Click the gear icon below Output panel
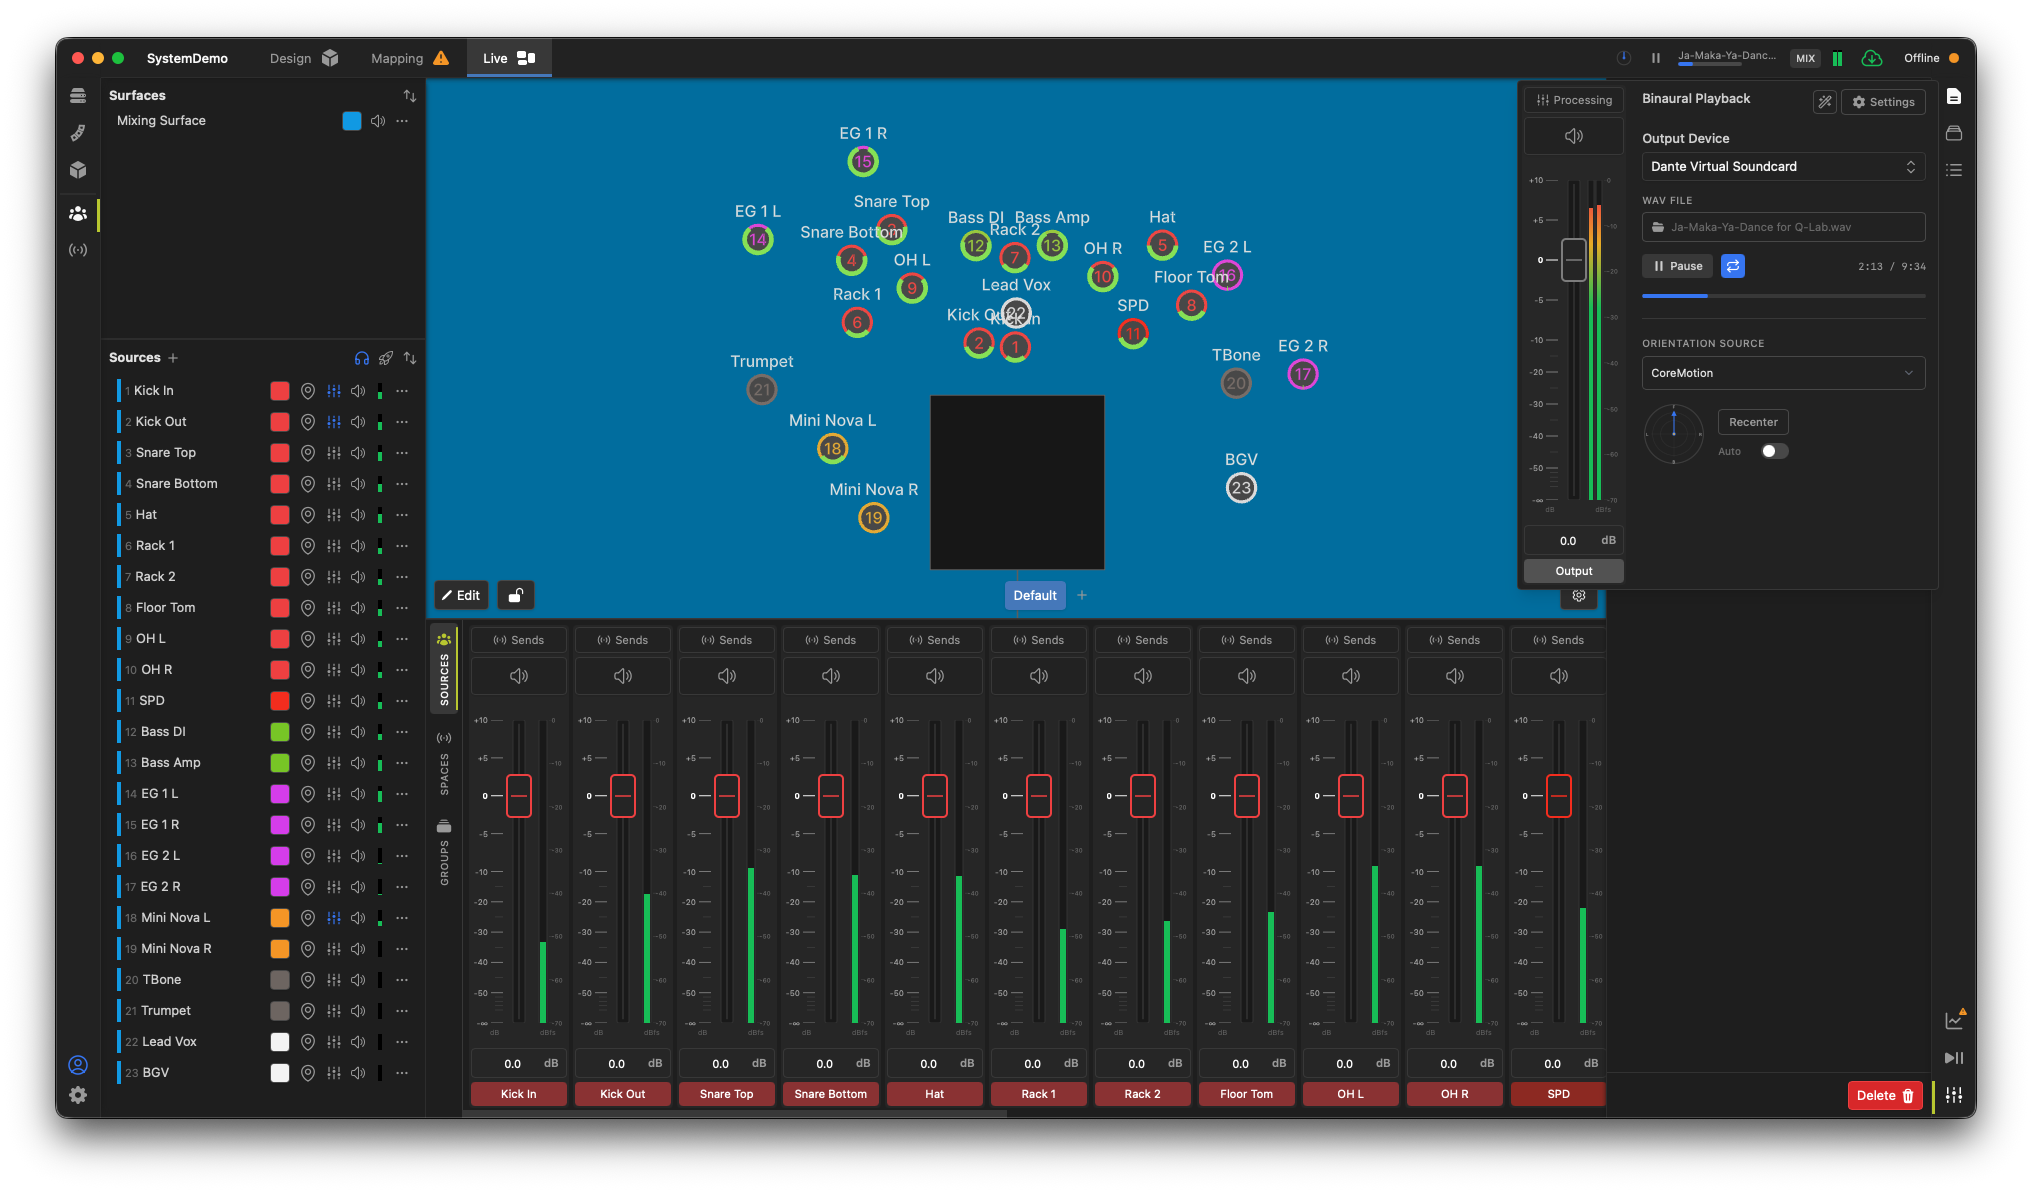2032x1192 pixels. click(1579, 596)
